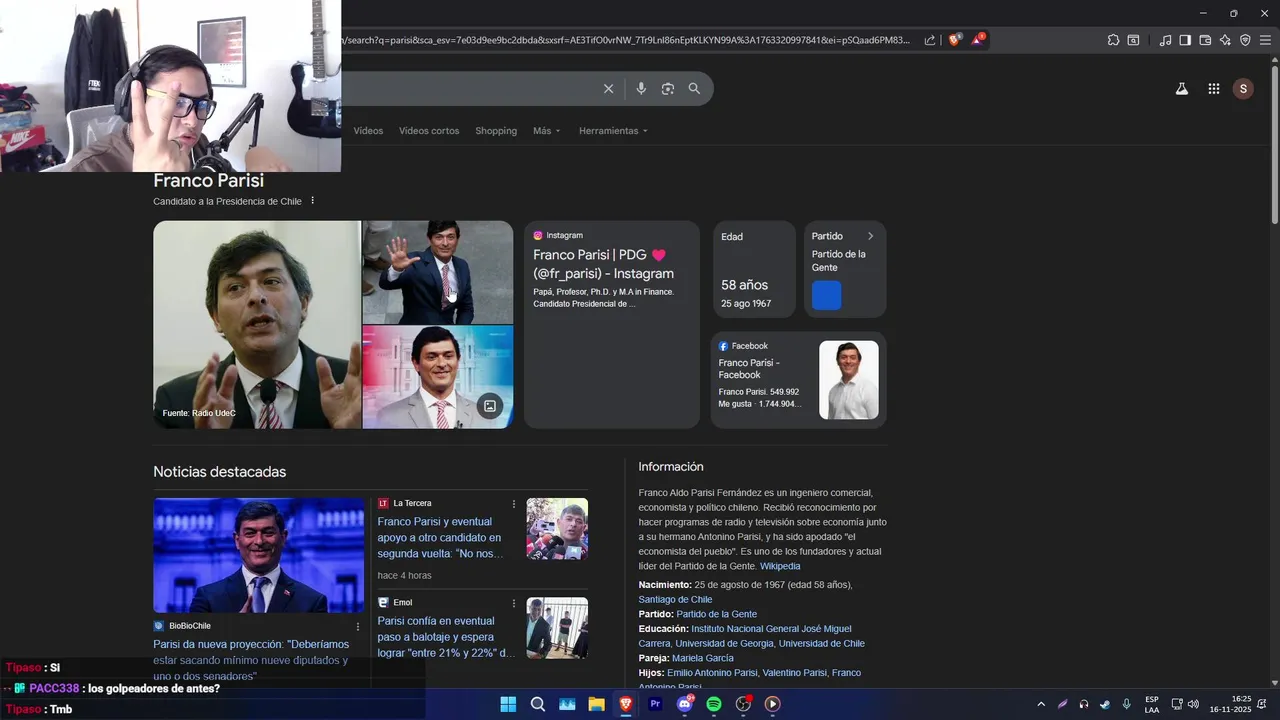
Task: Open Windows taskbar search
Action: 538,704
